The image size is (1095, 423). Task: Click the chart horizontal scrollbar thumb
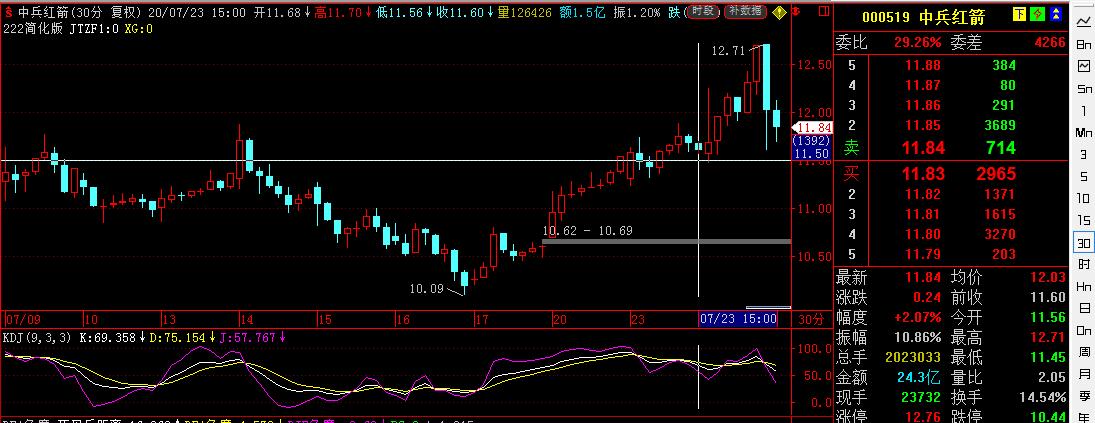tap(768, 307)
